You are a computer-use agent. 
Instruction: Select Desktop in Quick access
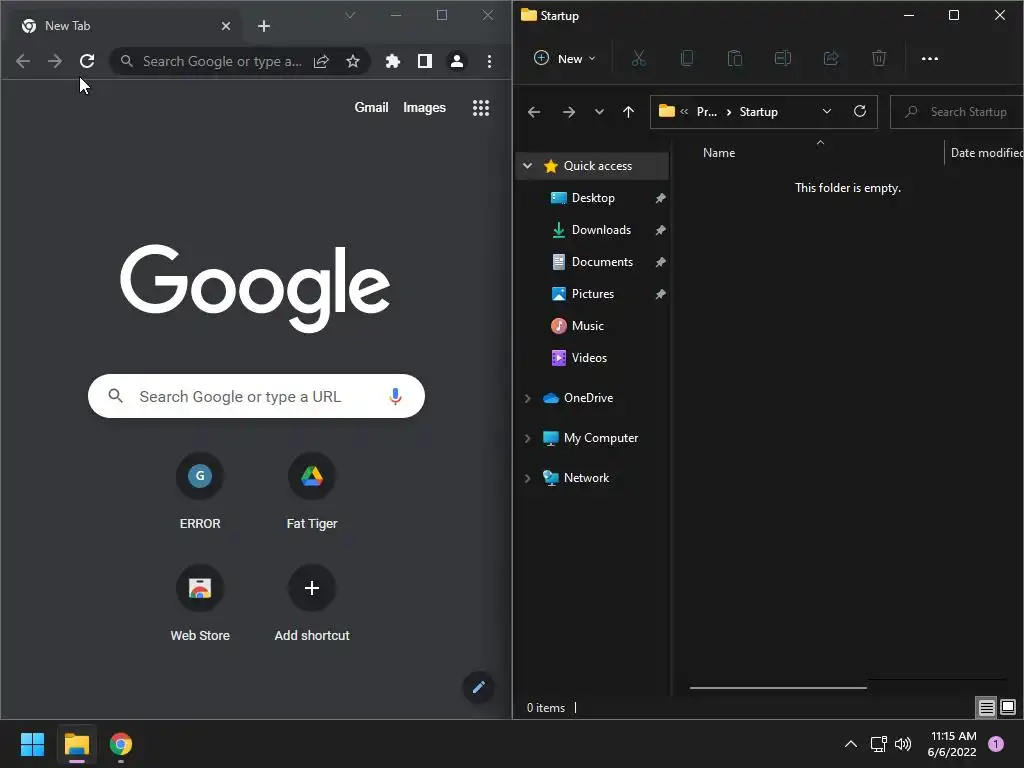coord(593,198)
